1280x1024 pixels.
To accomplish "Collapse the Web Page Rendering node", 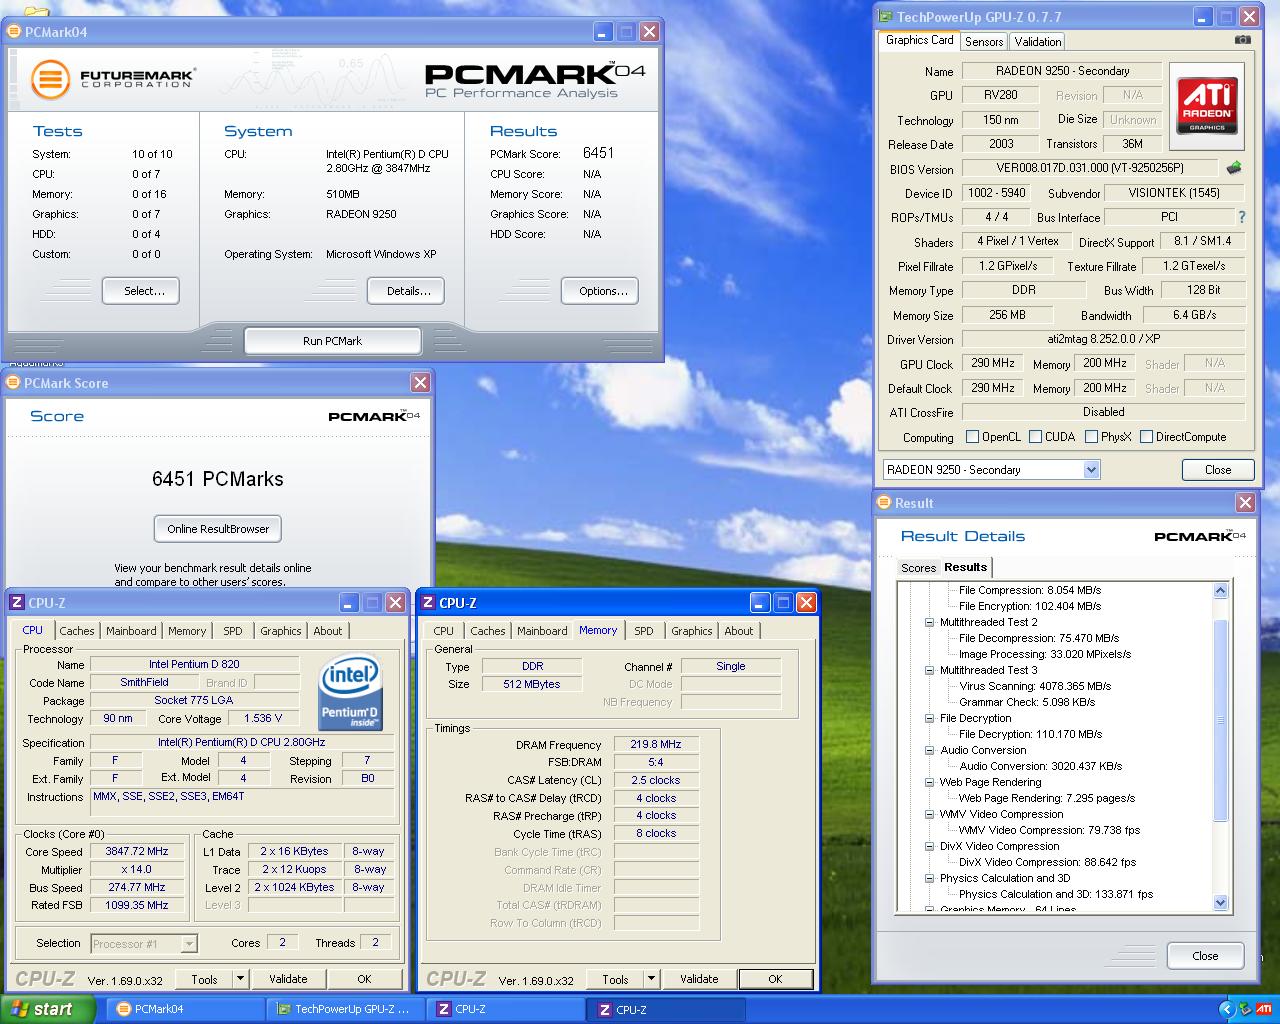I will coord(929,782).
